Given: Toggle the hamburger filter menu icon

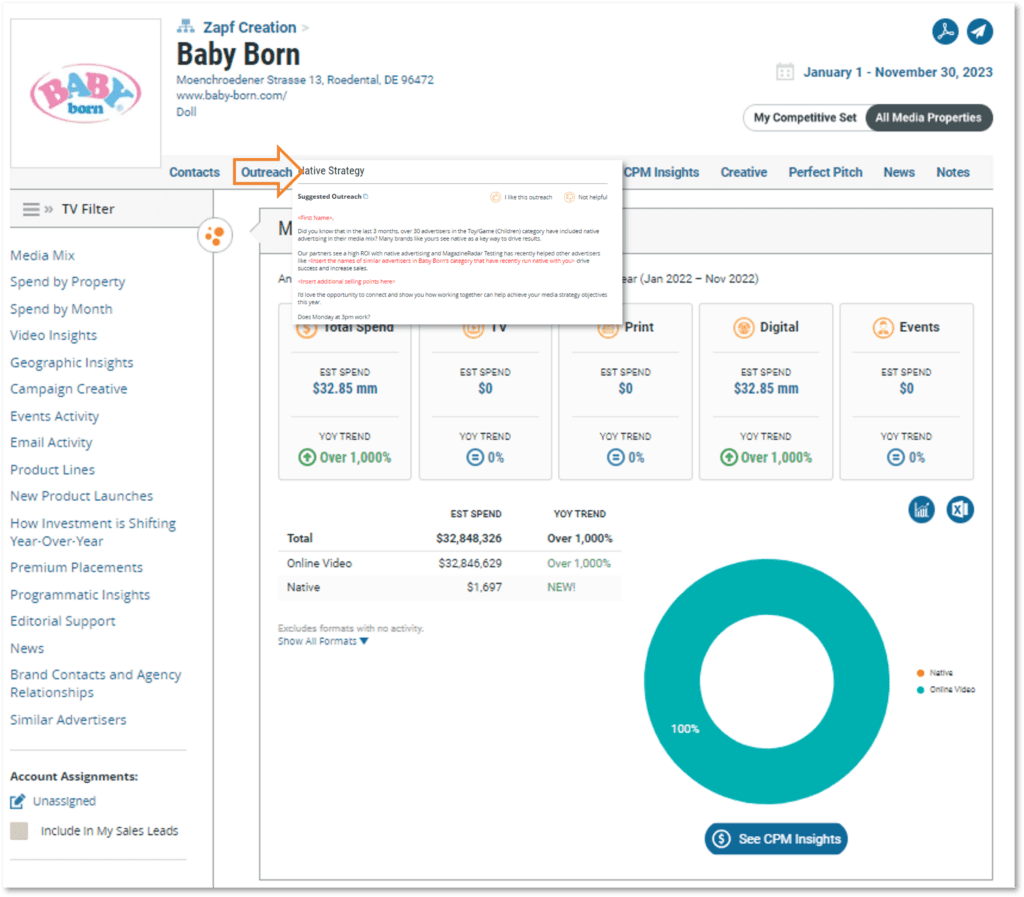Looking at the screenshot, I should pos(31,209).
